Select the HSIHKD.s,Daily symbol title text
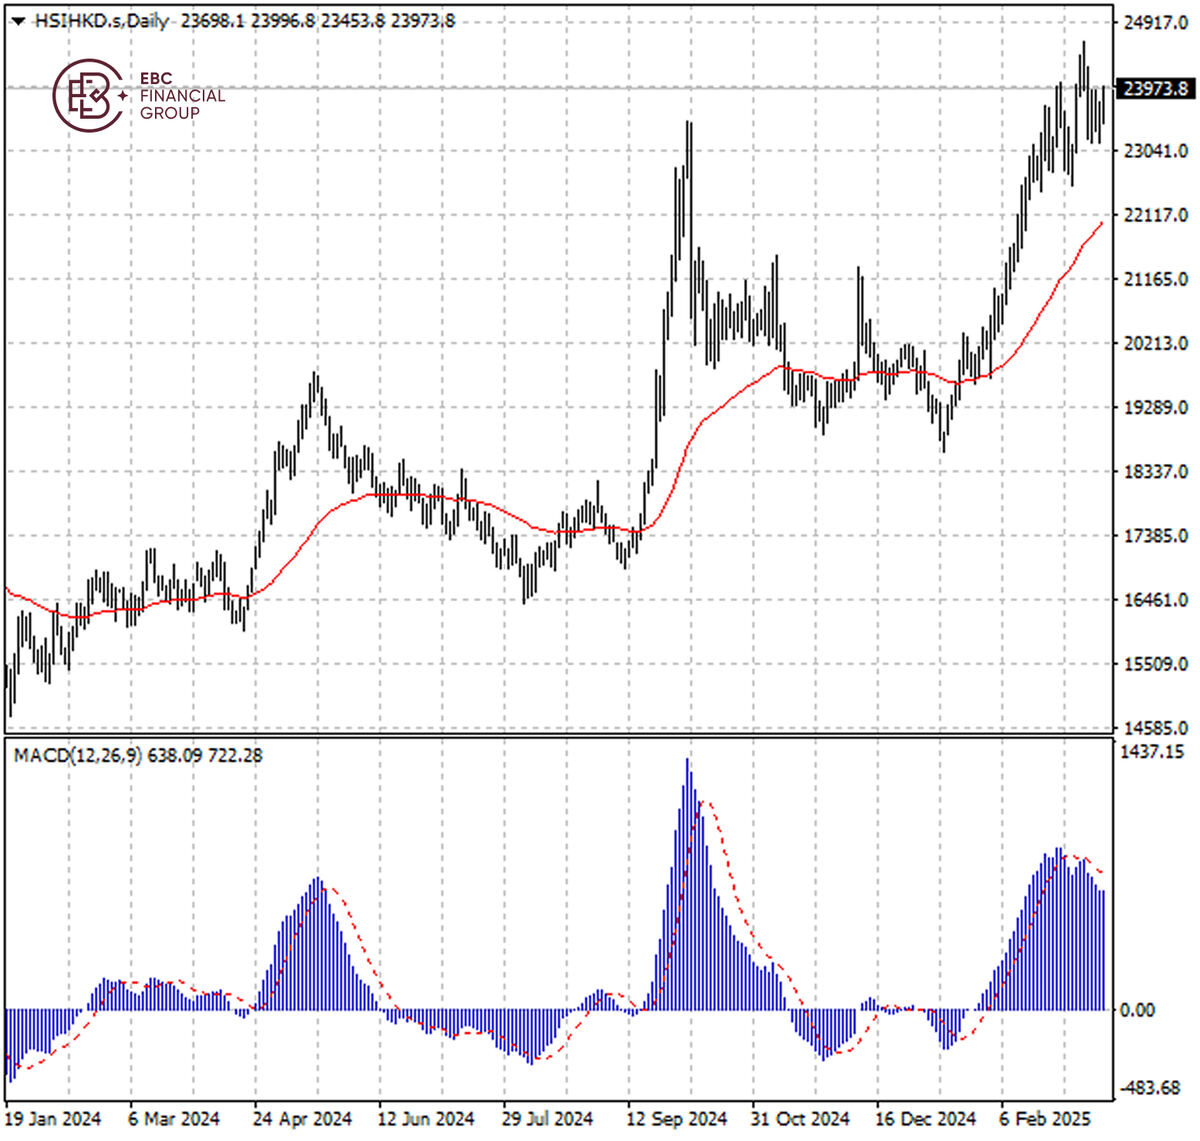 [102, 20]
